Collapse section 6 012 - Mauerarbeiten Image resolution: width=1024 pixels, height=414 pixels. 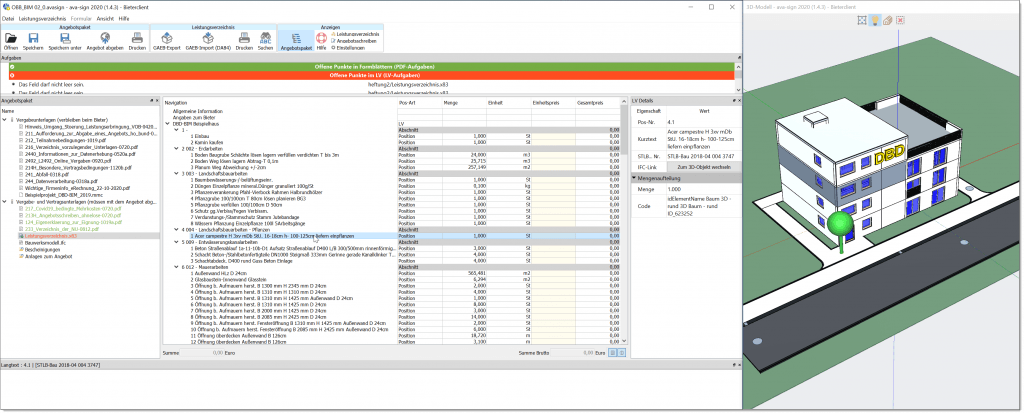click(x=175, y=266)
